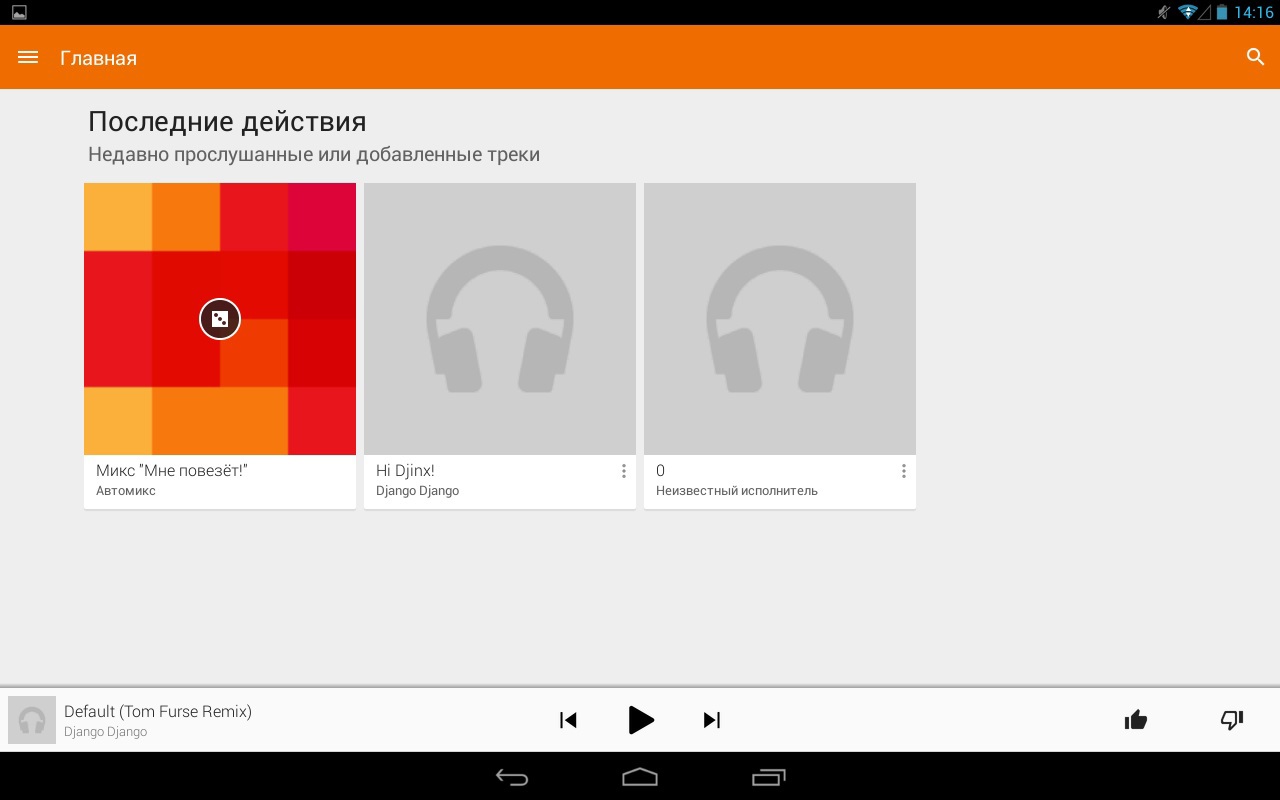
Task: Open overflow menu for Hi Djinx! album
Action: point(624,471)
